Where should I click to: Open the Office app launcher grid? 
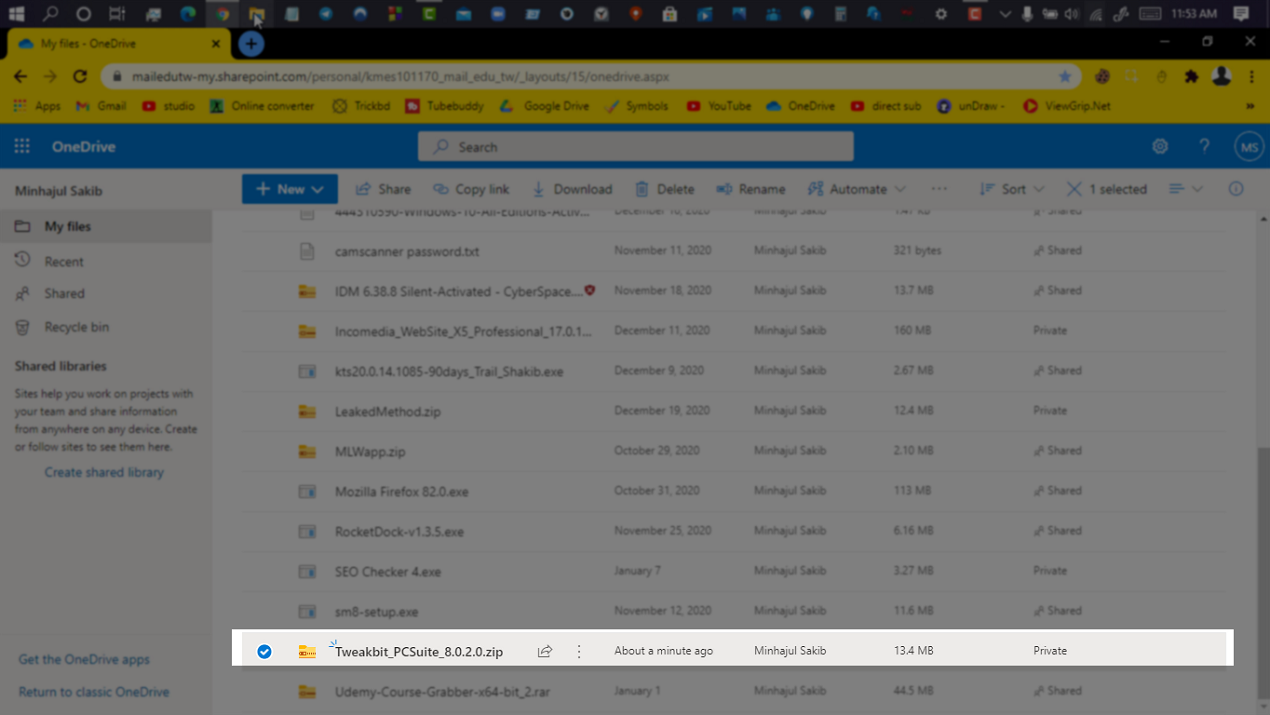point(22,146)
